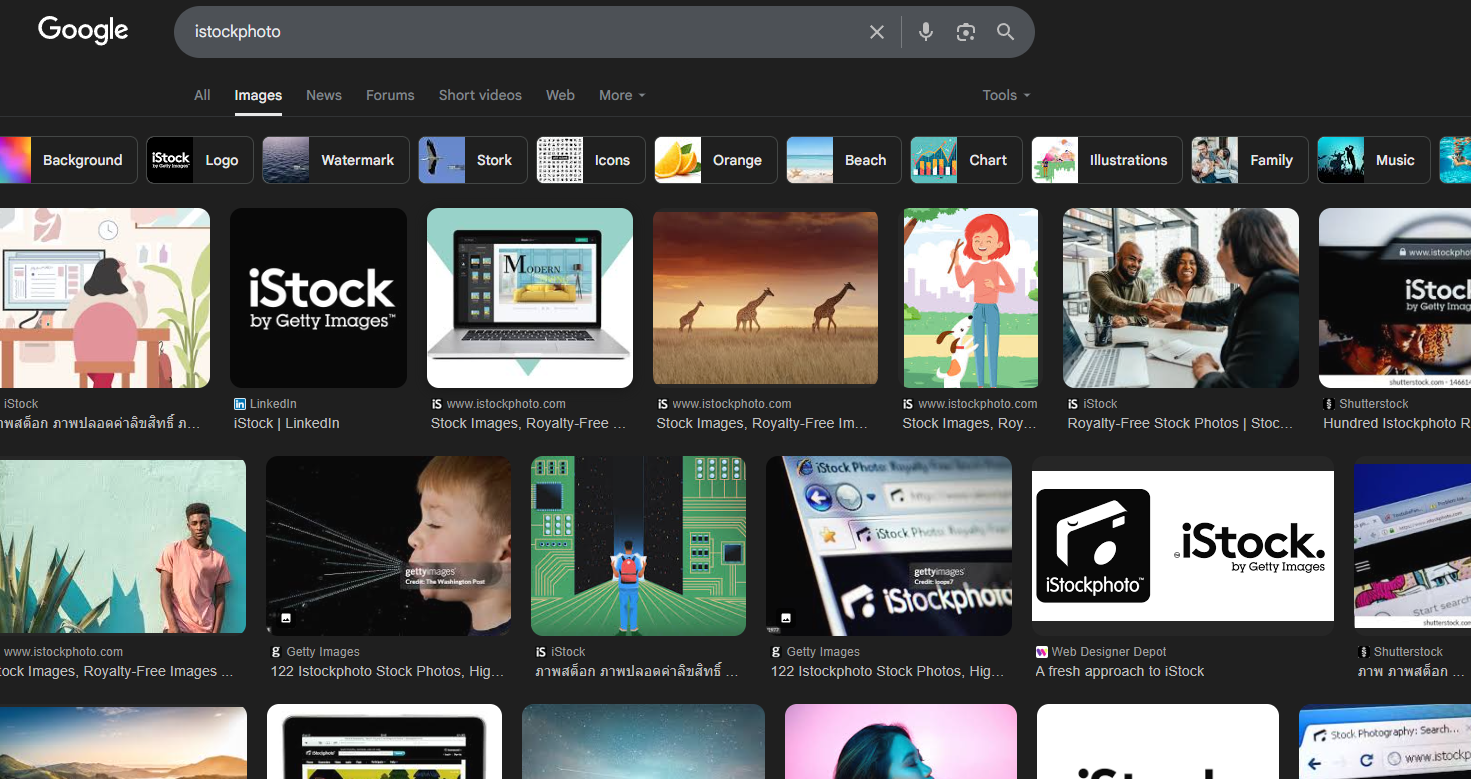The width and height of the screenshot is (1471, 779).
Task: Open Google Lens image search
Action: (x=965, y=31)
